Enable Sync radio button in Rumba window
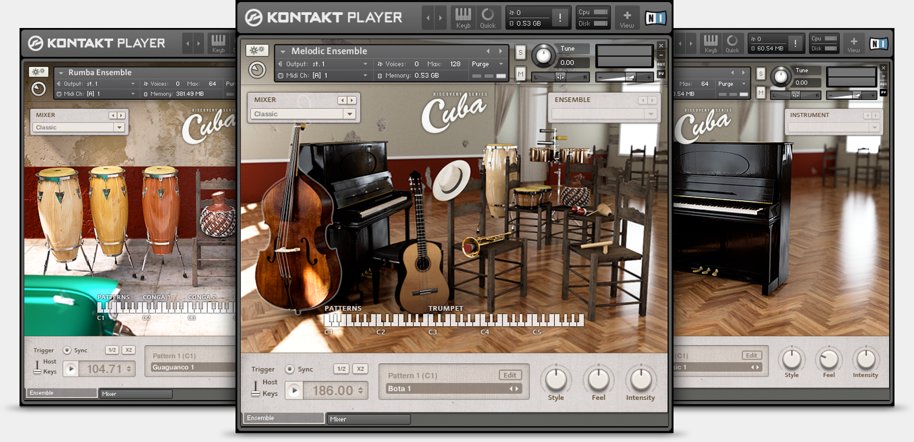Image resolution: width=914 pixels, height=442 pixels. pyautogui.click(x=67, y=350)
